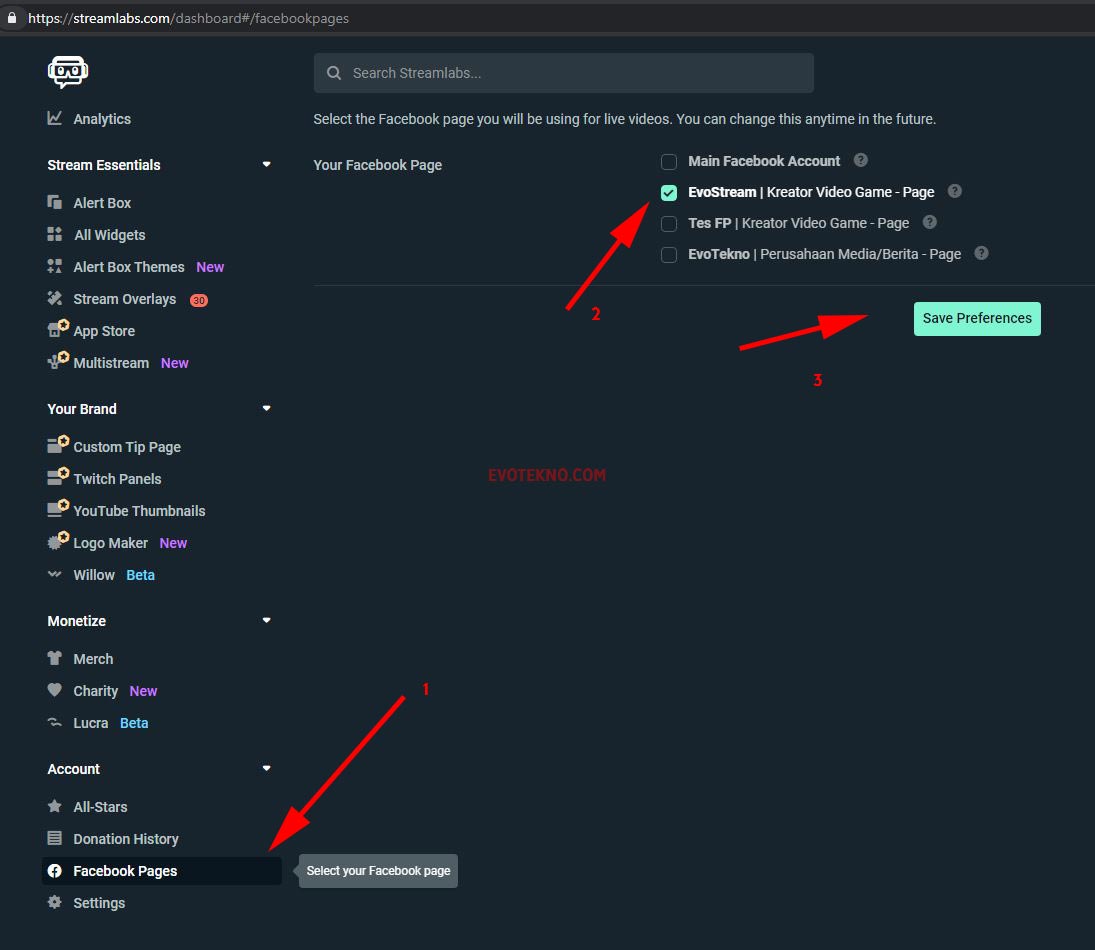
Task: Open YouTube Thumbnails link
Action: pyautogui.click(x=139, y=511)
